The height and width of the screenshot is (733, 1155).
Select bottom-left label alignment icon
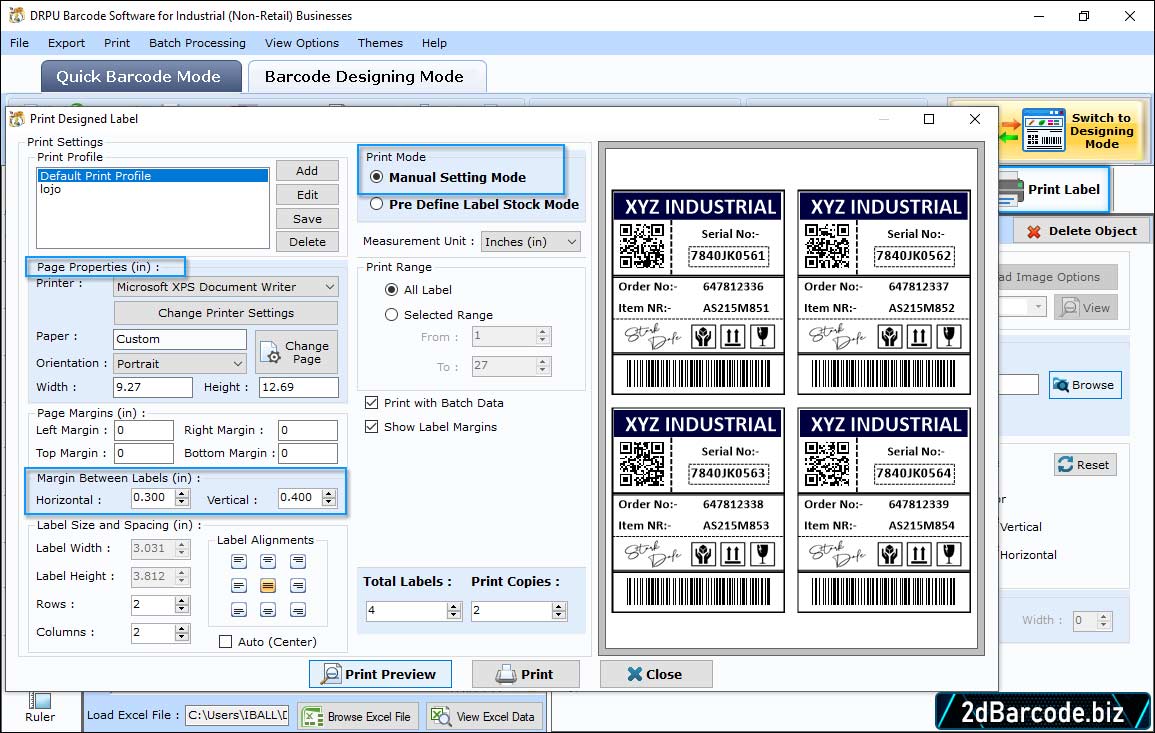coord(239,610)
